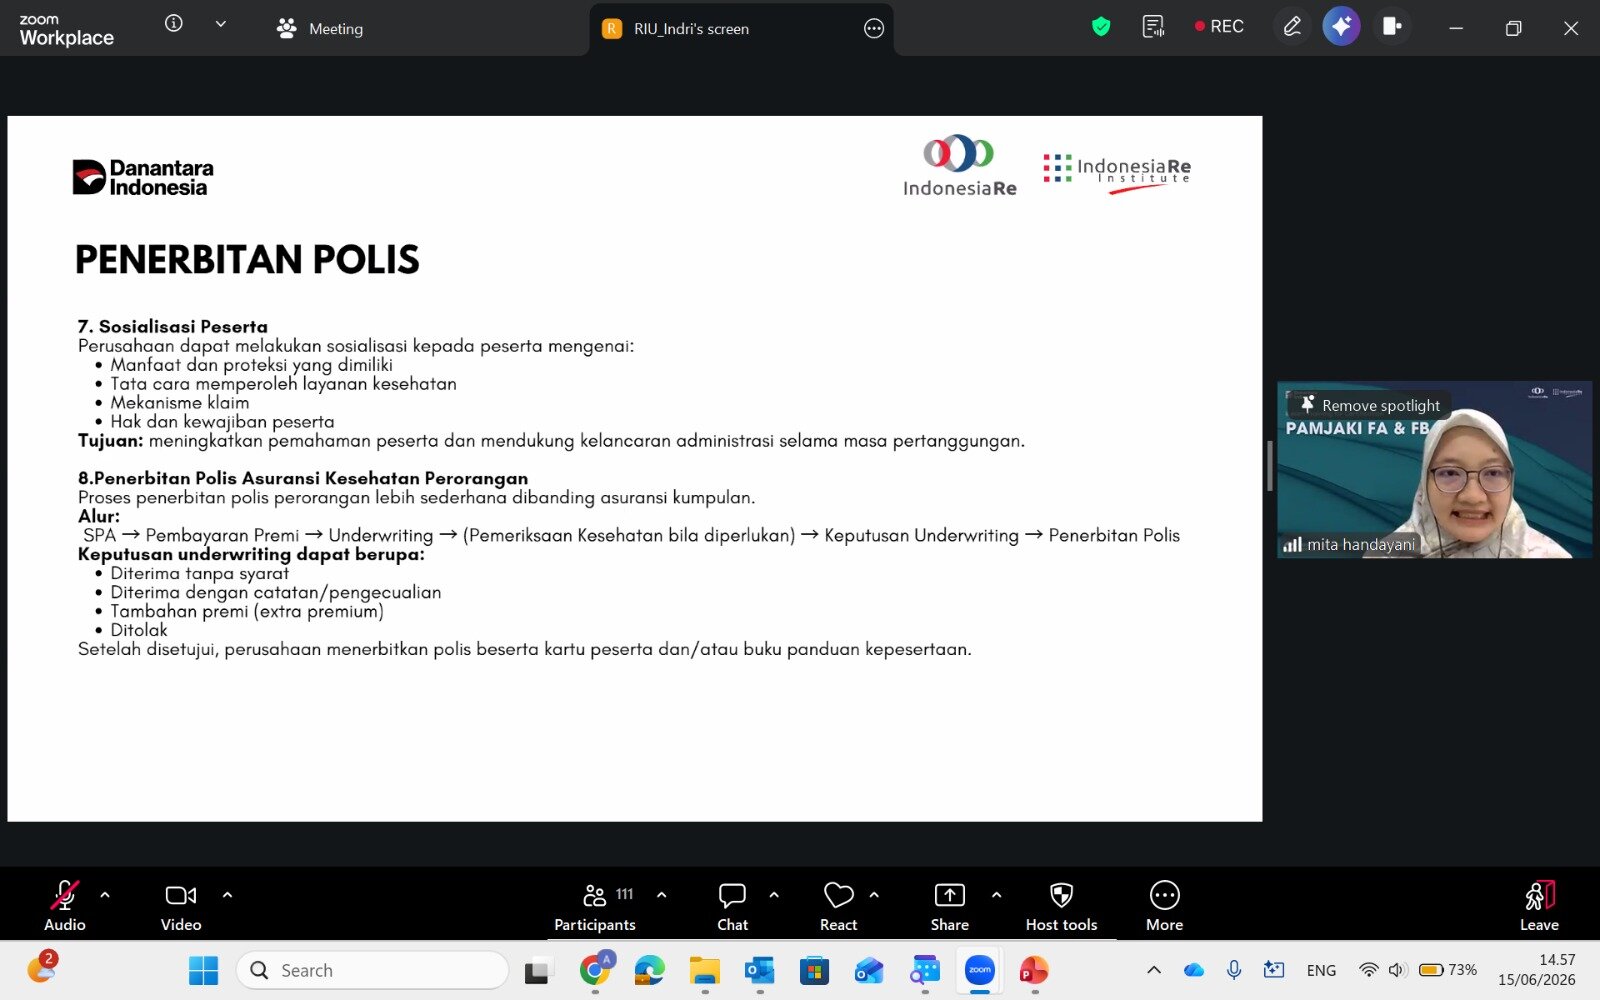Open clock and date panel
1600x1000 pixels.
[1537, 970]
